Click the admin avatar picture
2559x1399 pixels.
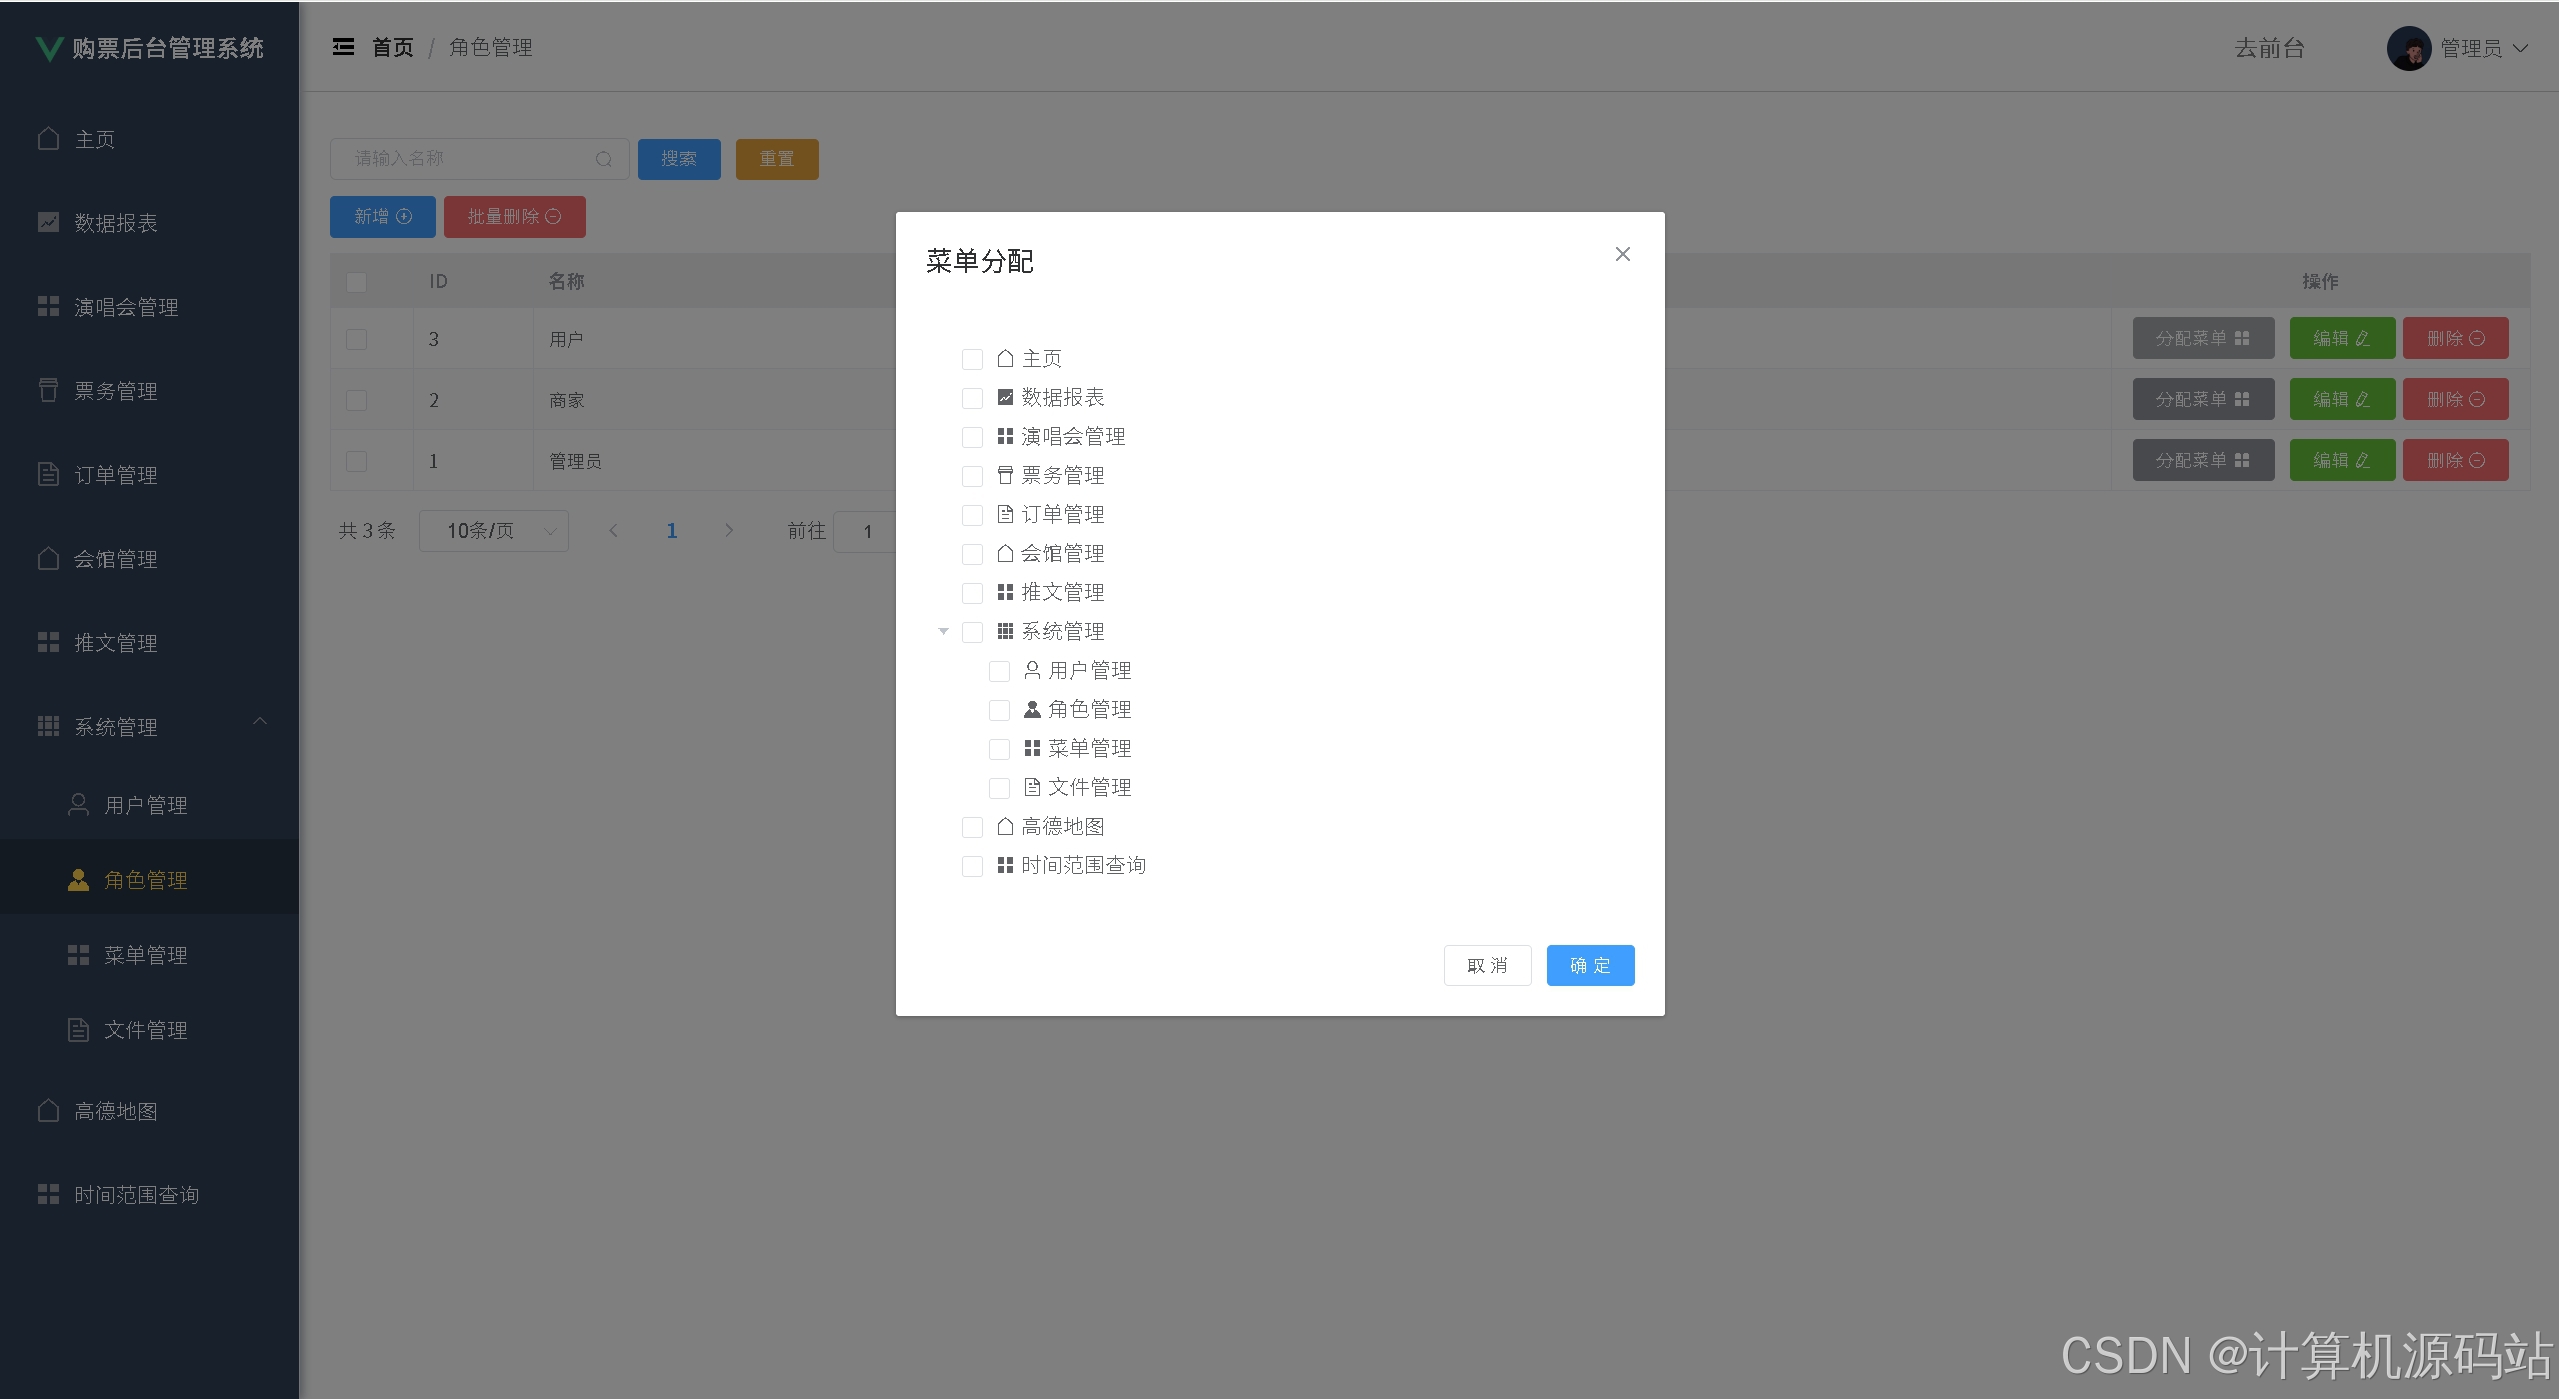2409,48
